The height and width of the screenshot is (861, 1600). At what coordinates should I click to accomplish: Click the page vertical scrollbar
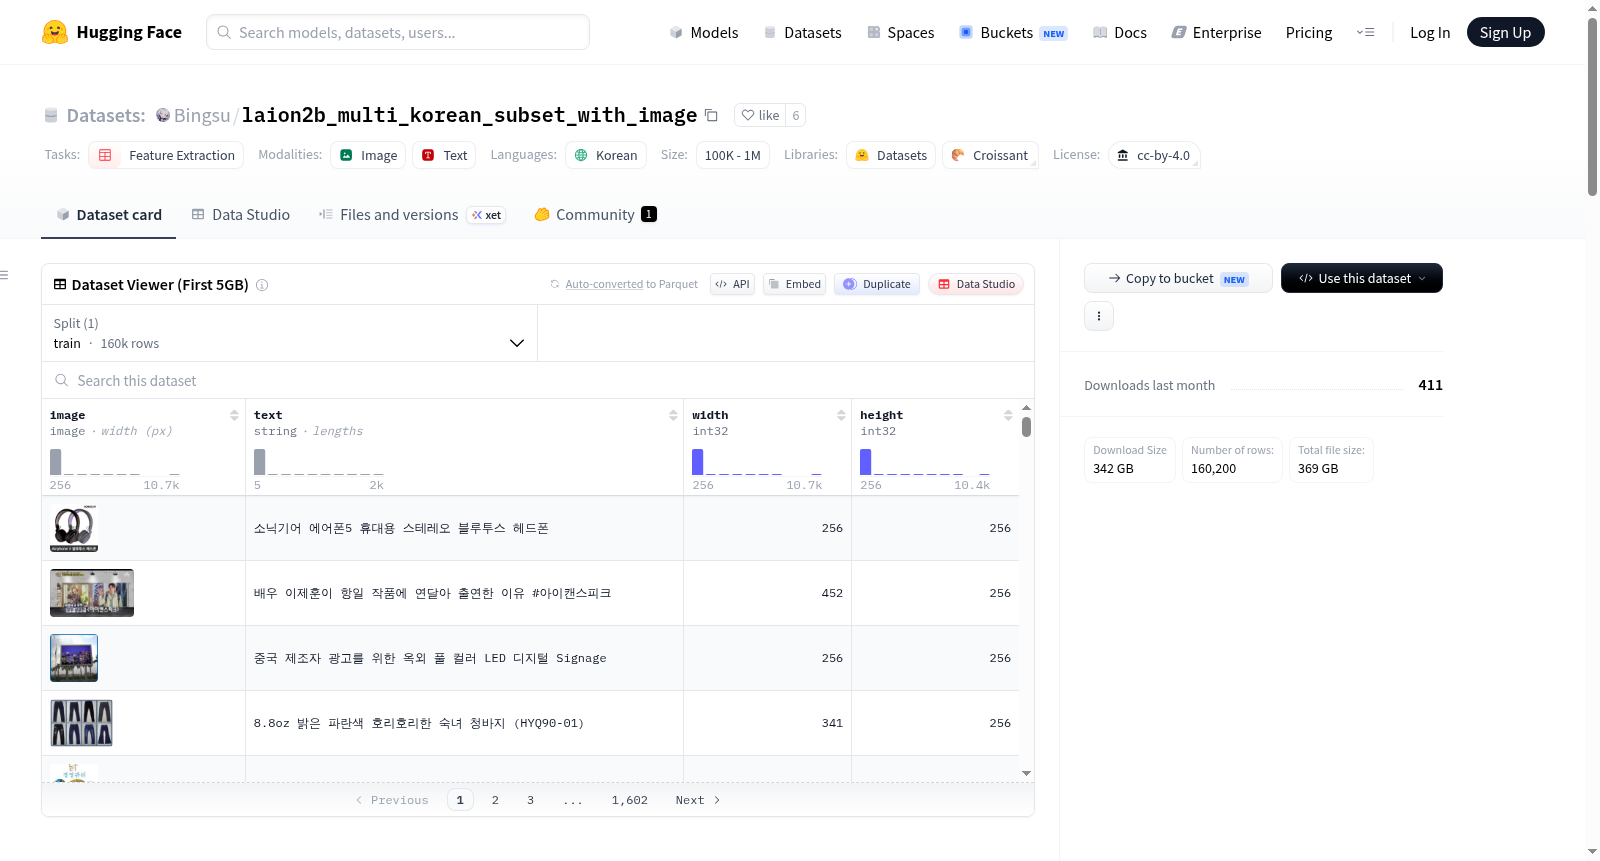point(1592,106)
